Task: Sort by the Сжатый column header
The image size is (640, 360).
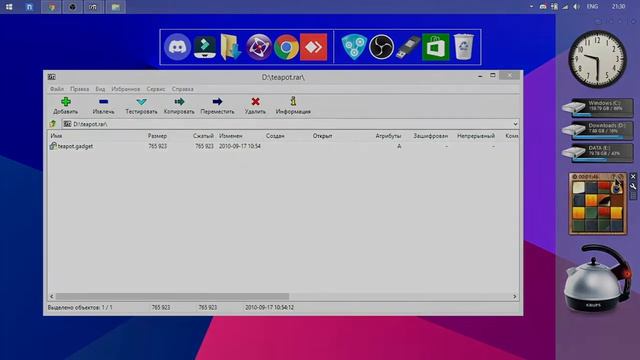Action: coord(203,136)
